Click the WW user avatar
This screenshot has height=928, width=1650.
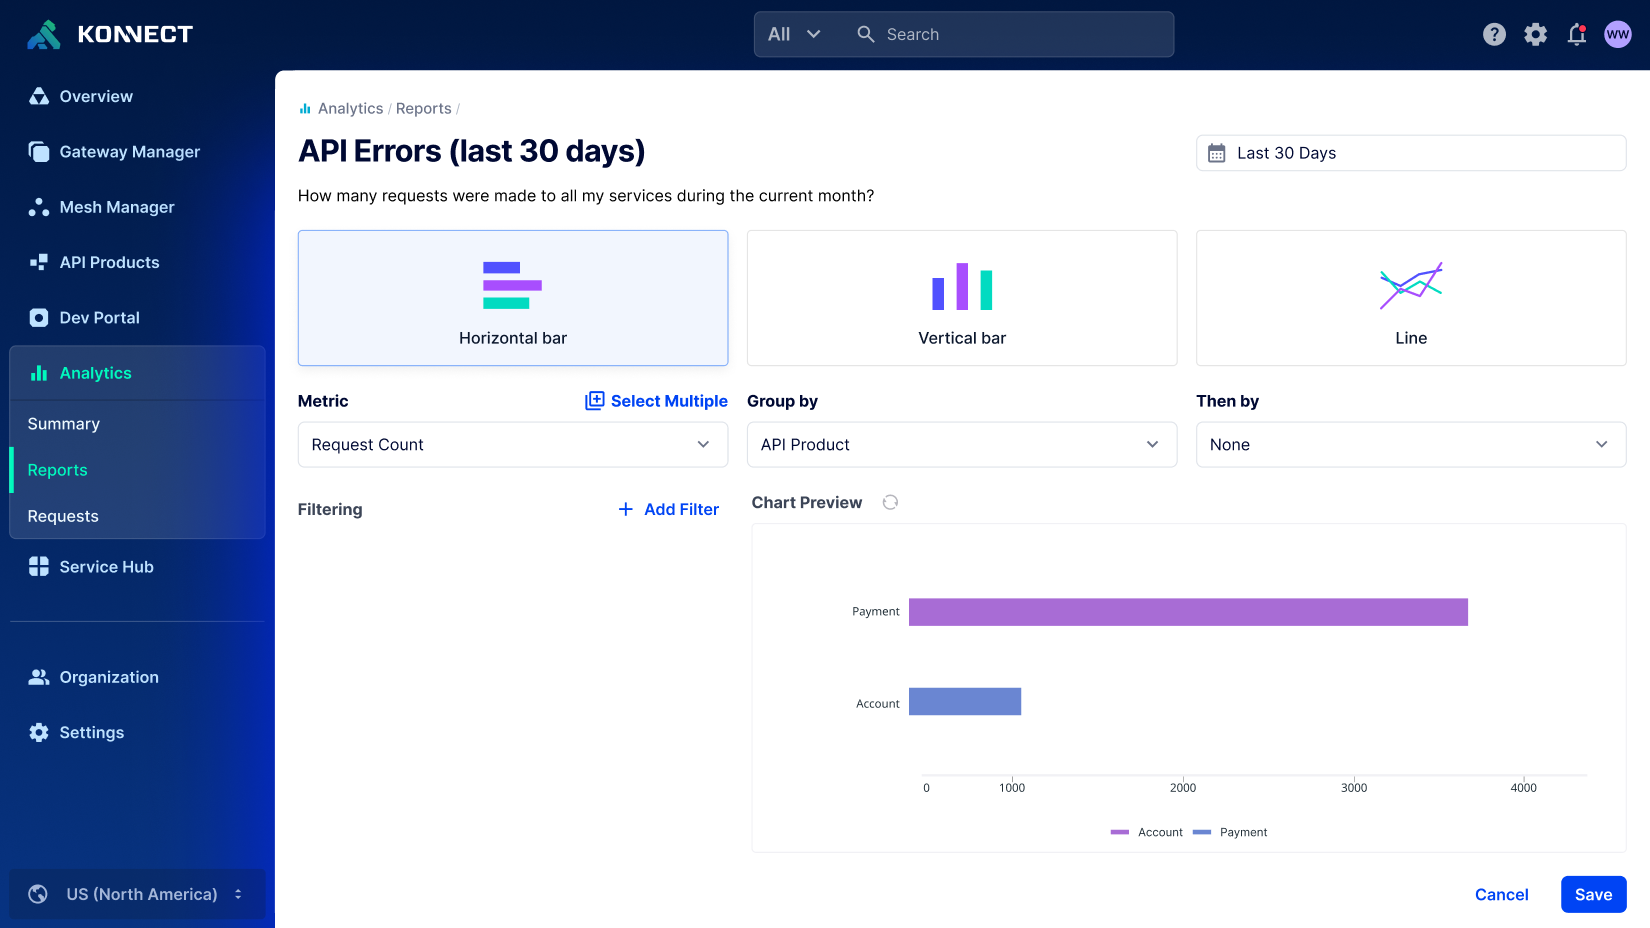[x=1617, y=35]
